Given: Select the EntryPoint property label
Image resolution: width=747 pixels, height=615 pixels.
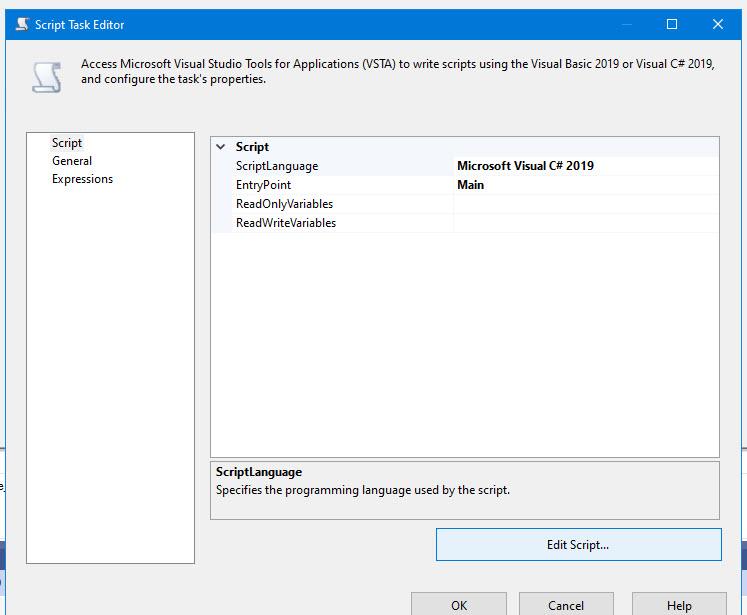Looking at the screenshot, I should pos(263,185).
